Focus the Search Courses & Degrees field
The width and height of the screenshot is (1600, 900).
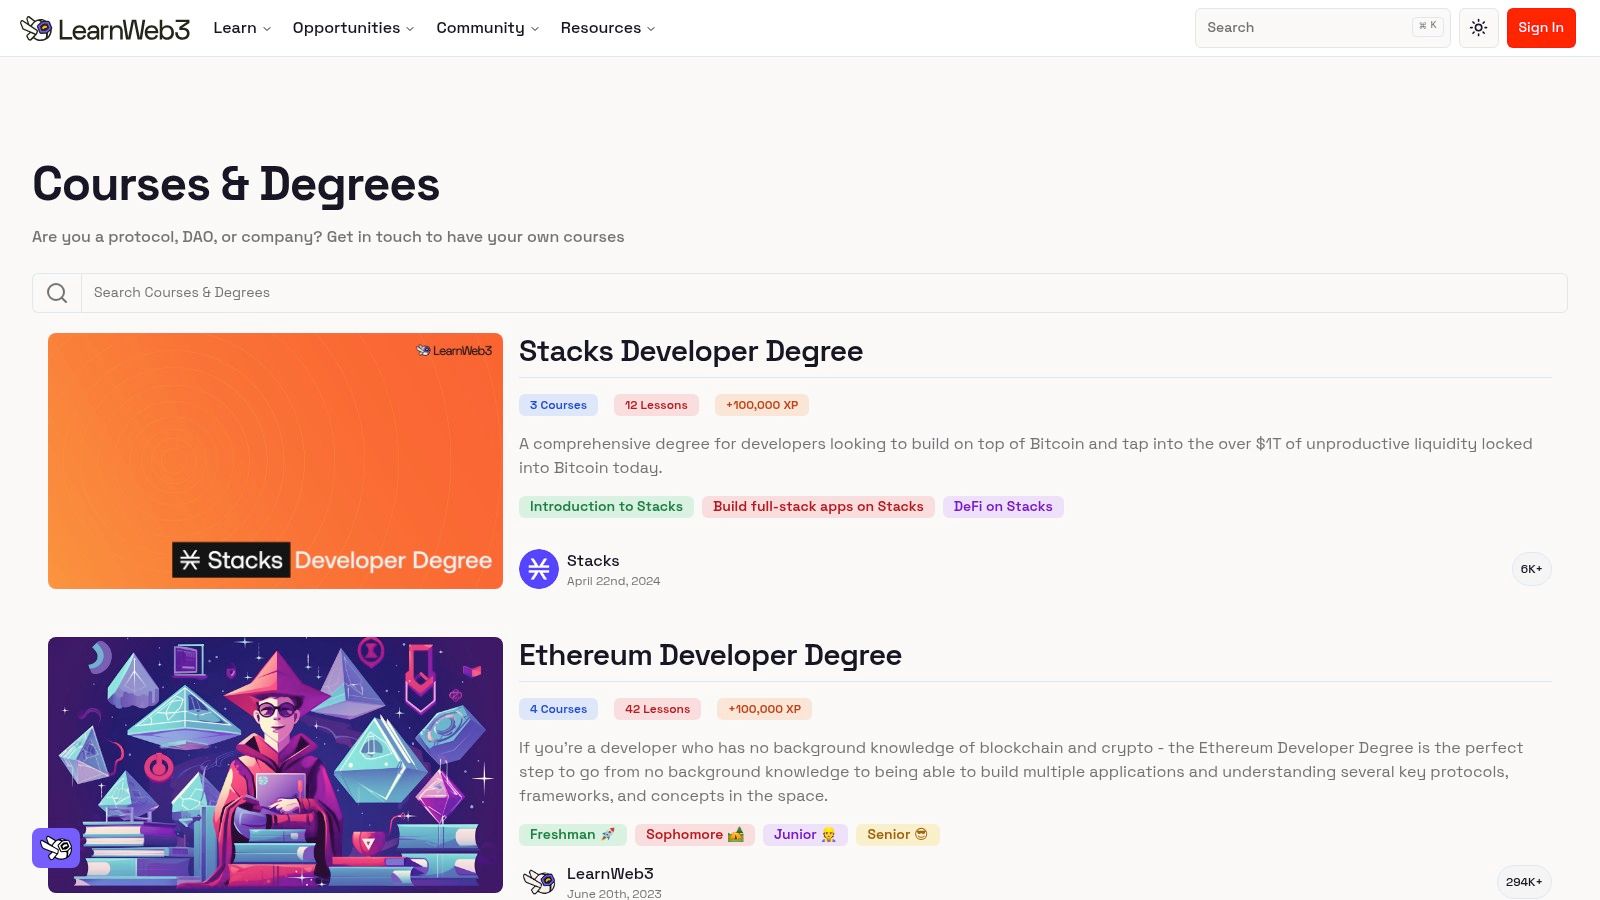point(824,293)
